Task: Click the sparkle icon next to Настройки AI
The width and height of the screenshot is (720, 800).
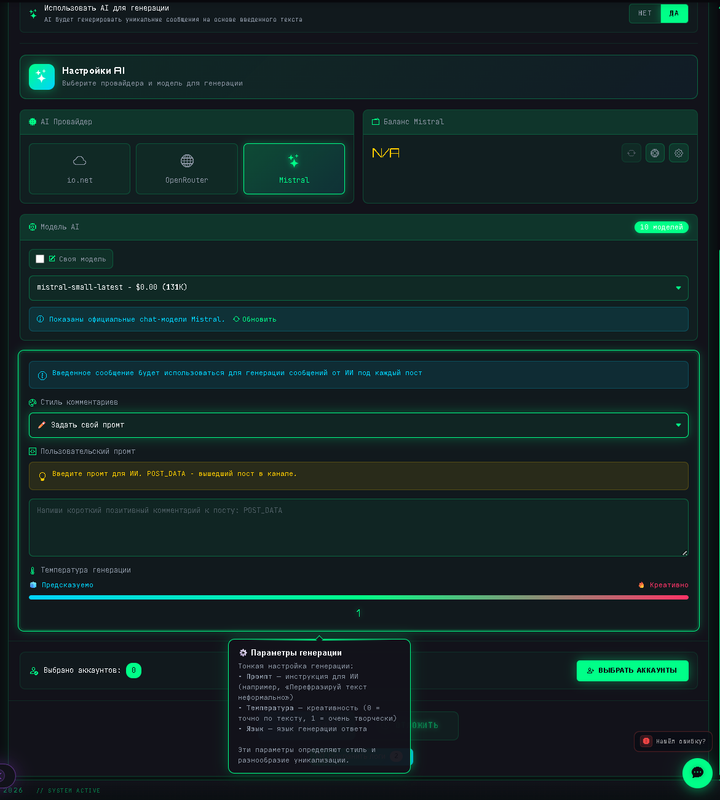Action: [41, 77]
